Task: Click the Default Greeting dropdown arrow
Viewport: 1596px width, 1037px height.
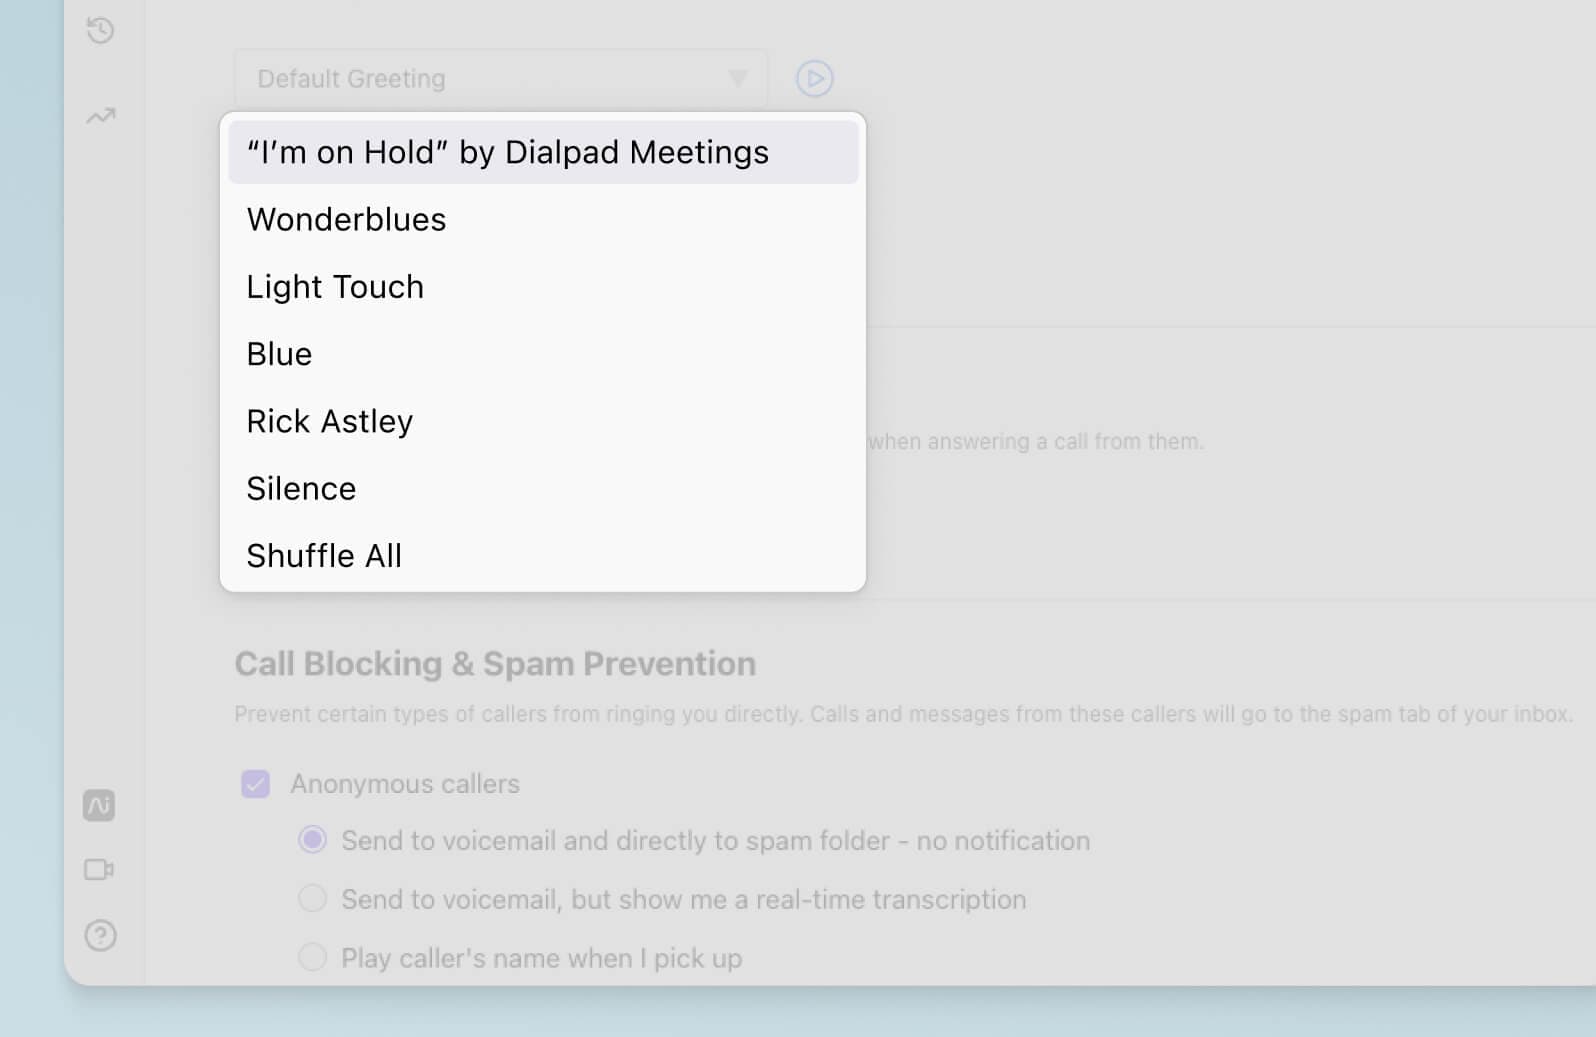Action: [x=738, y=78]
